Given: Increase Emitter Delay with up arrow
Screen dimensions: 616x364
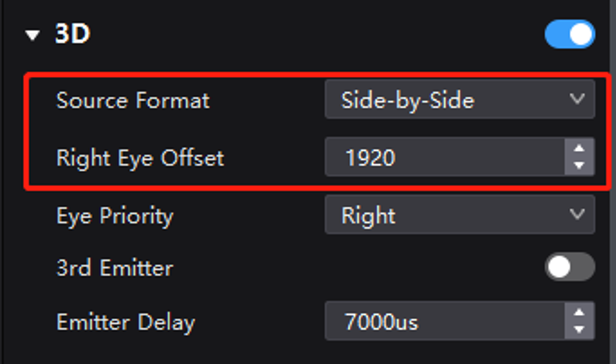Looking at the screenshot, I should [x=579, y=312].
